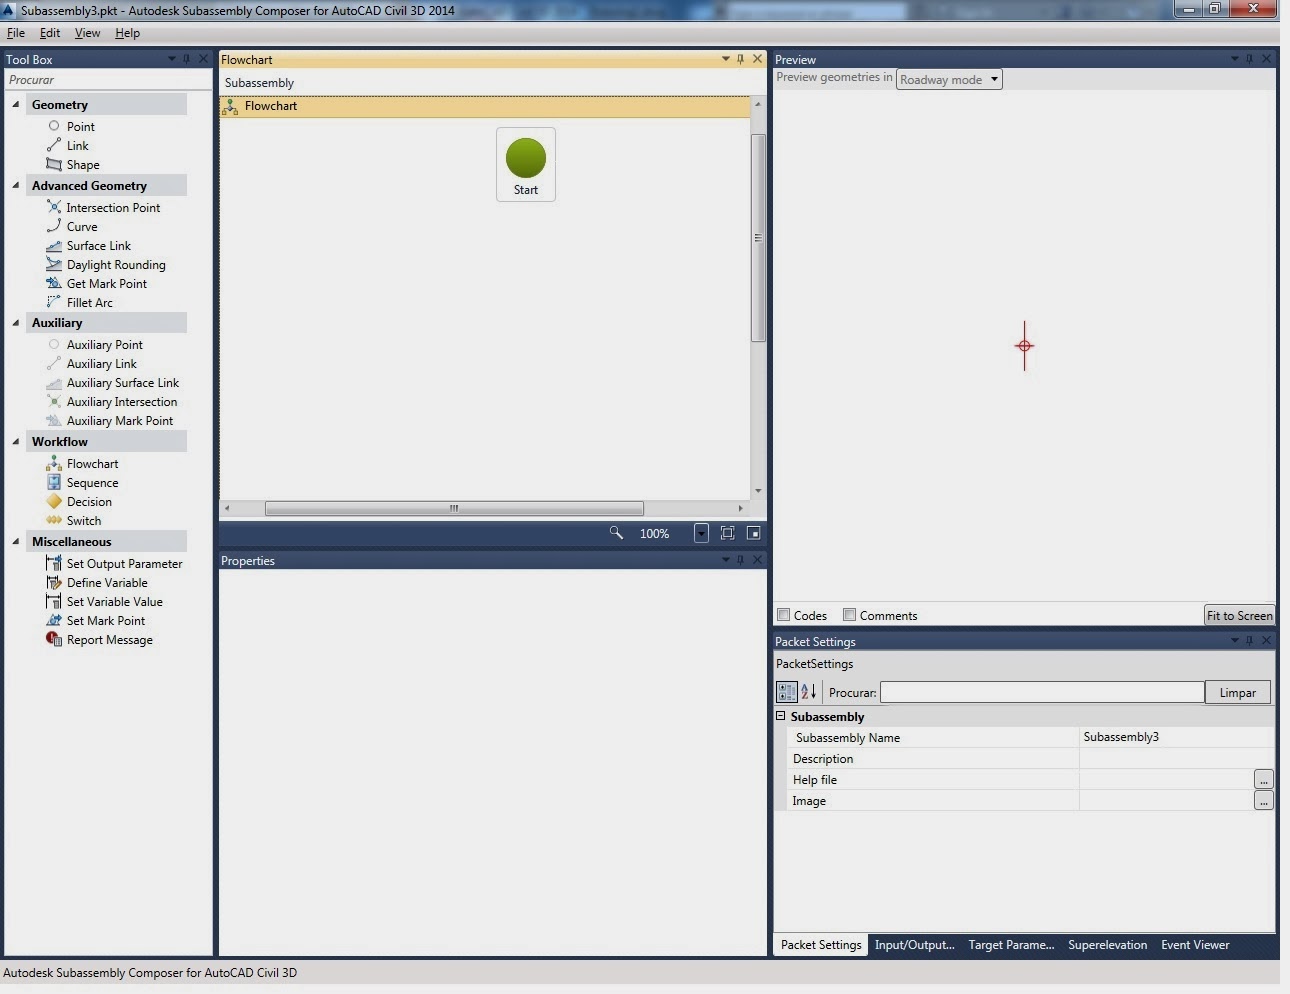Collapse the Auxiliary group
This screenshot has height=994, width=1290.
point(15,323)
